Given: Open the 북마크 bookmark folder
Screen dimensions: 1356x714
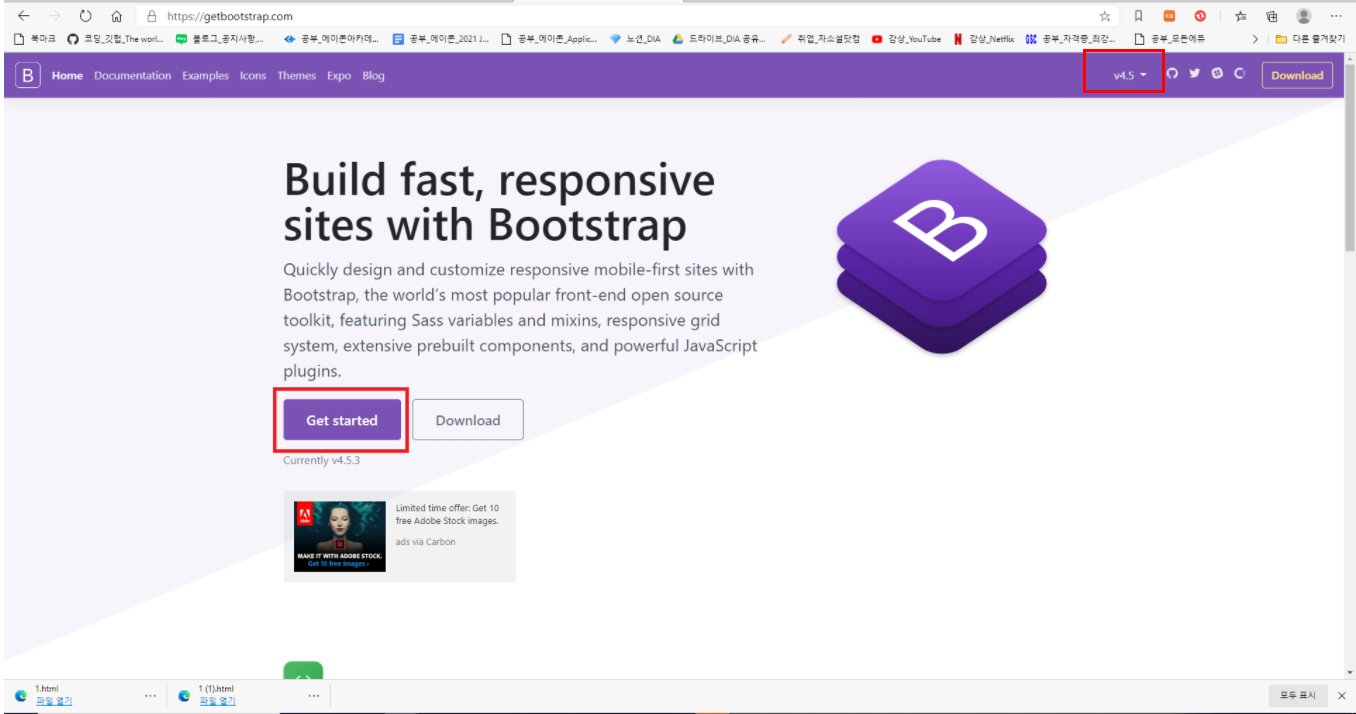Looking at the screenshot, I should 35,39.
